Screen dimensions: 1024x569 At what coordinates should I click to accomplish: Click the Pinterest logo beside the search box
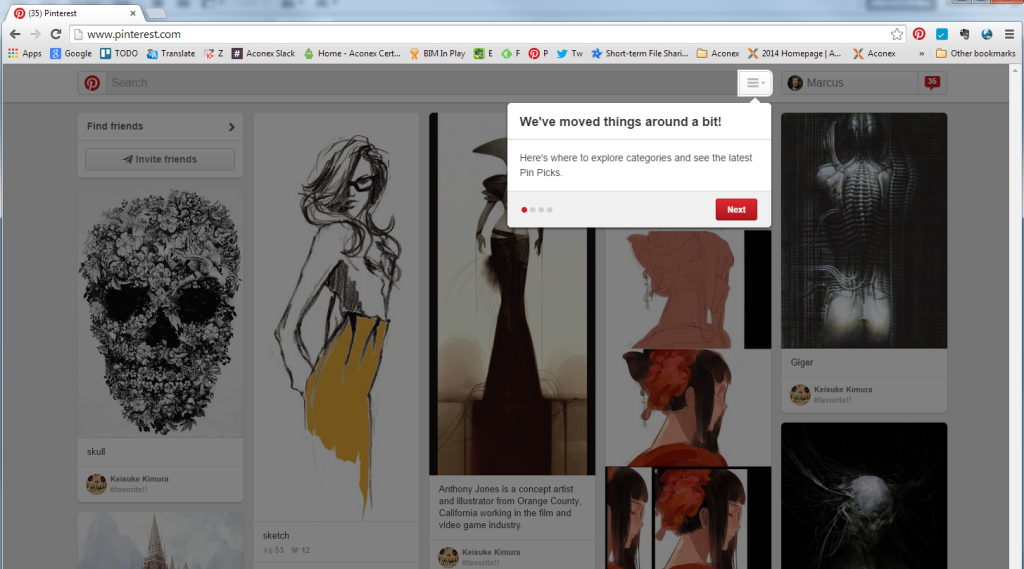coord(92,83)
